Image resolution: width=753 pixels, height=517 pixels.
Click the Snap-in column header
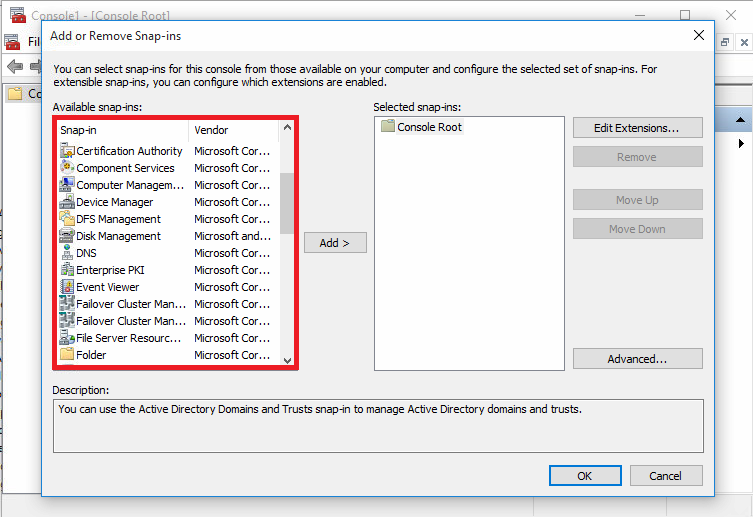pyautogui.click(x=123, y=130)
